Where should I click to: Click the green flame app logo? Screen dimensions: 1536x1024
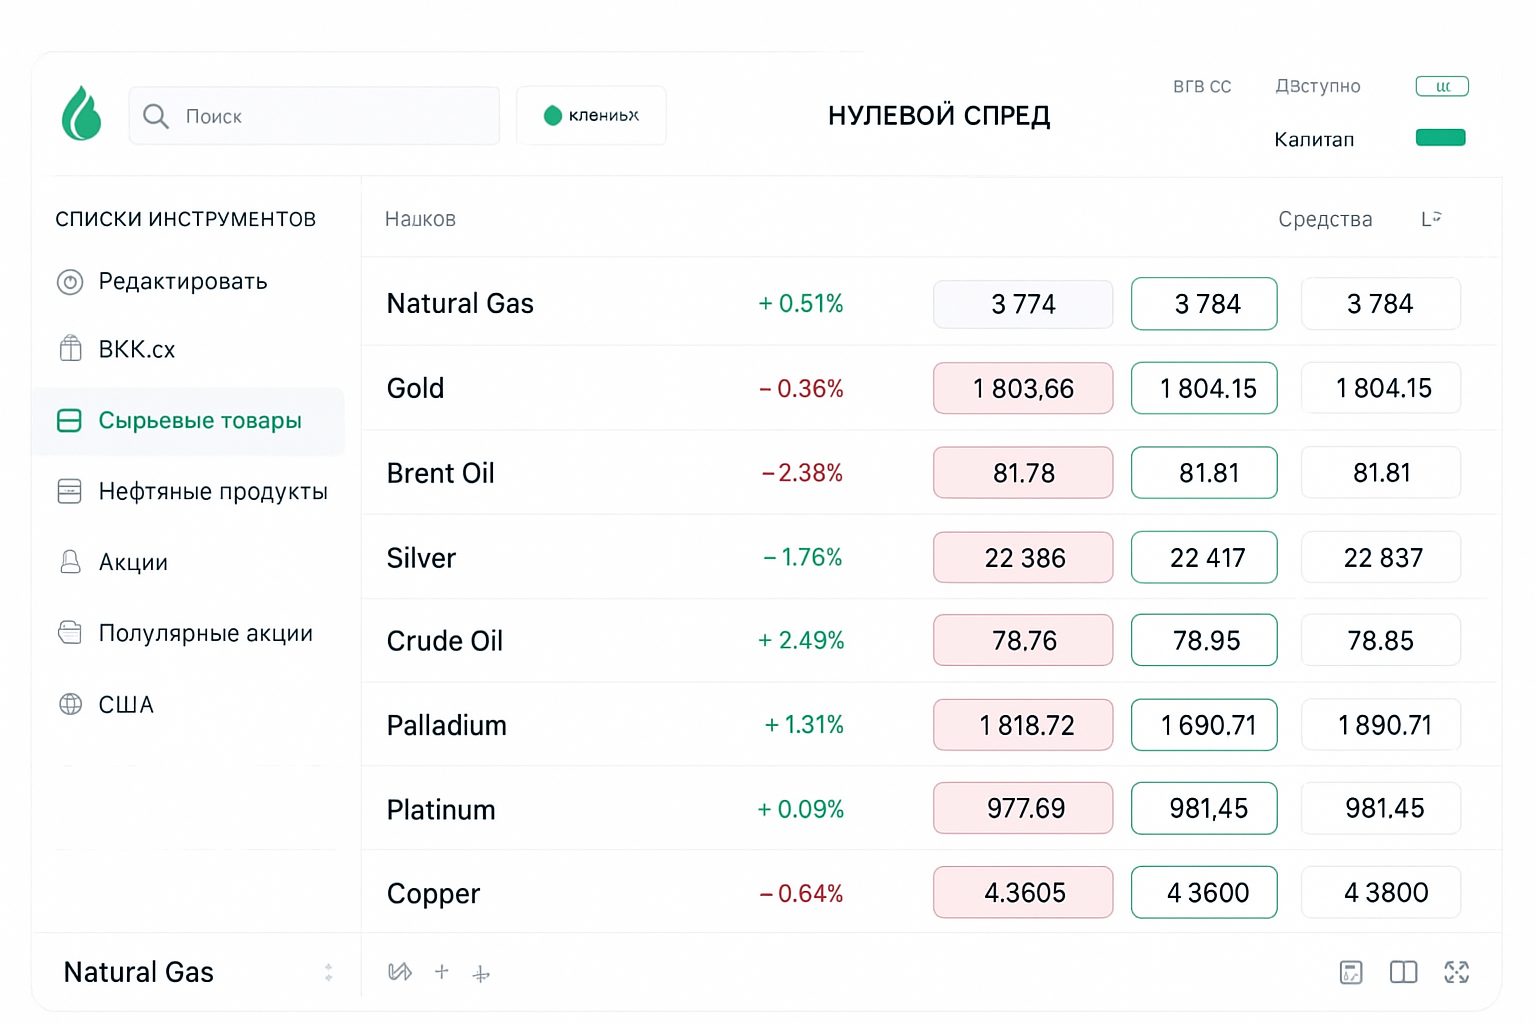click(81, 114)
